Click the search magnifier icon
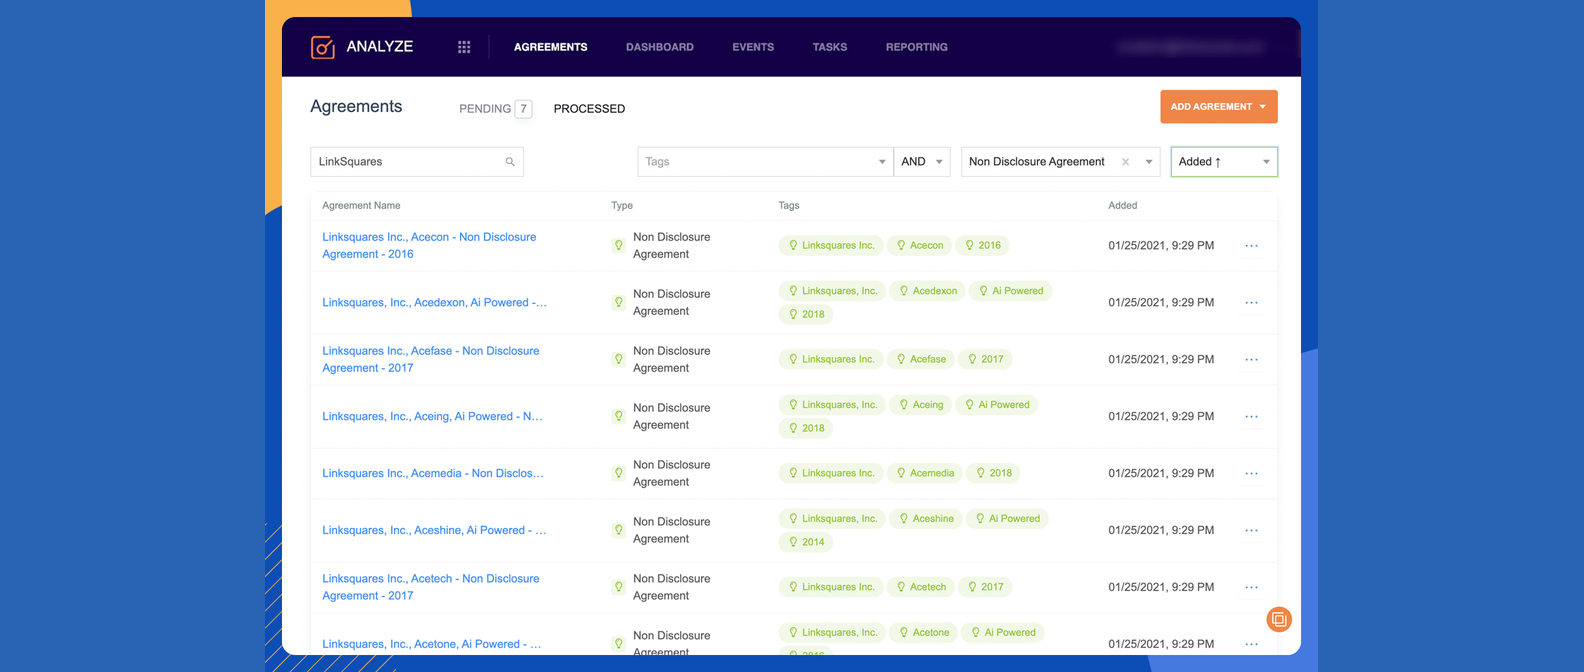 click(x=510, y=162)
